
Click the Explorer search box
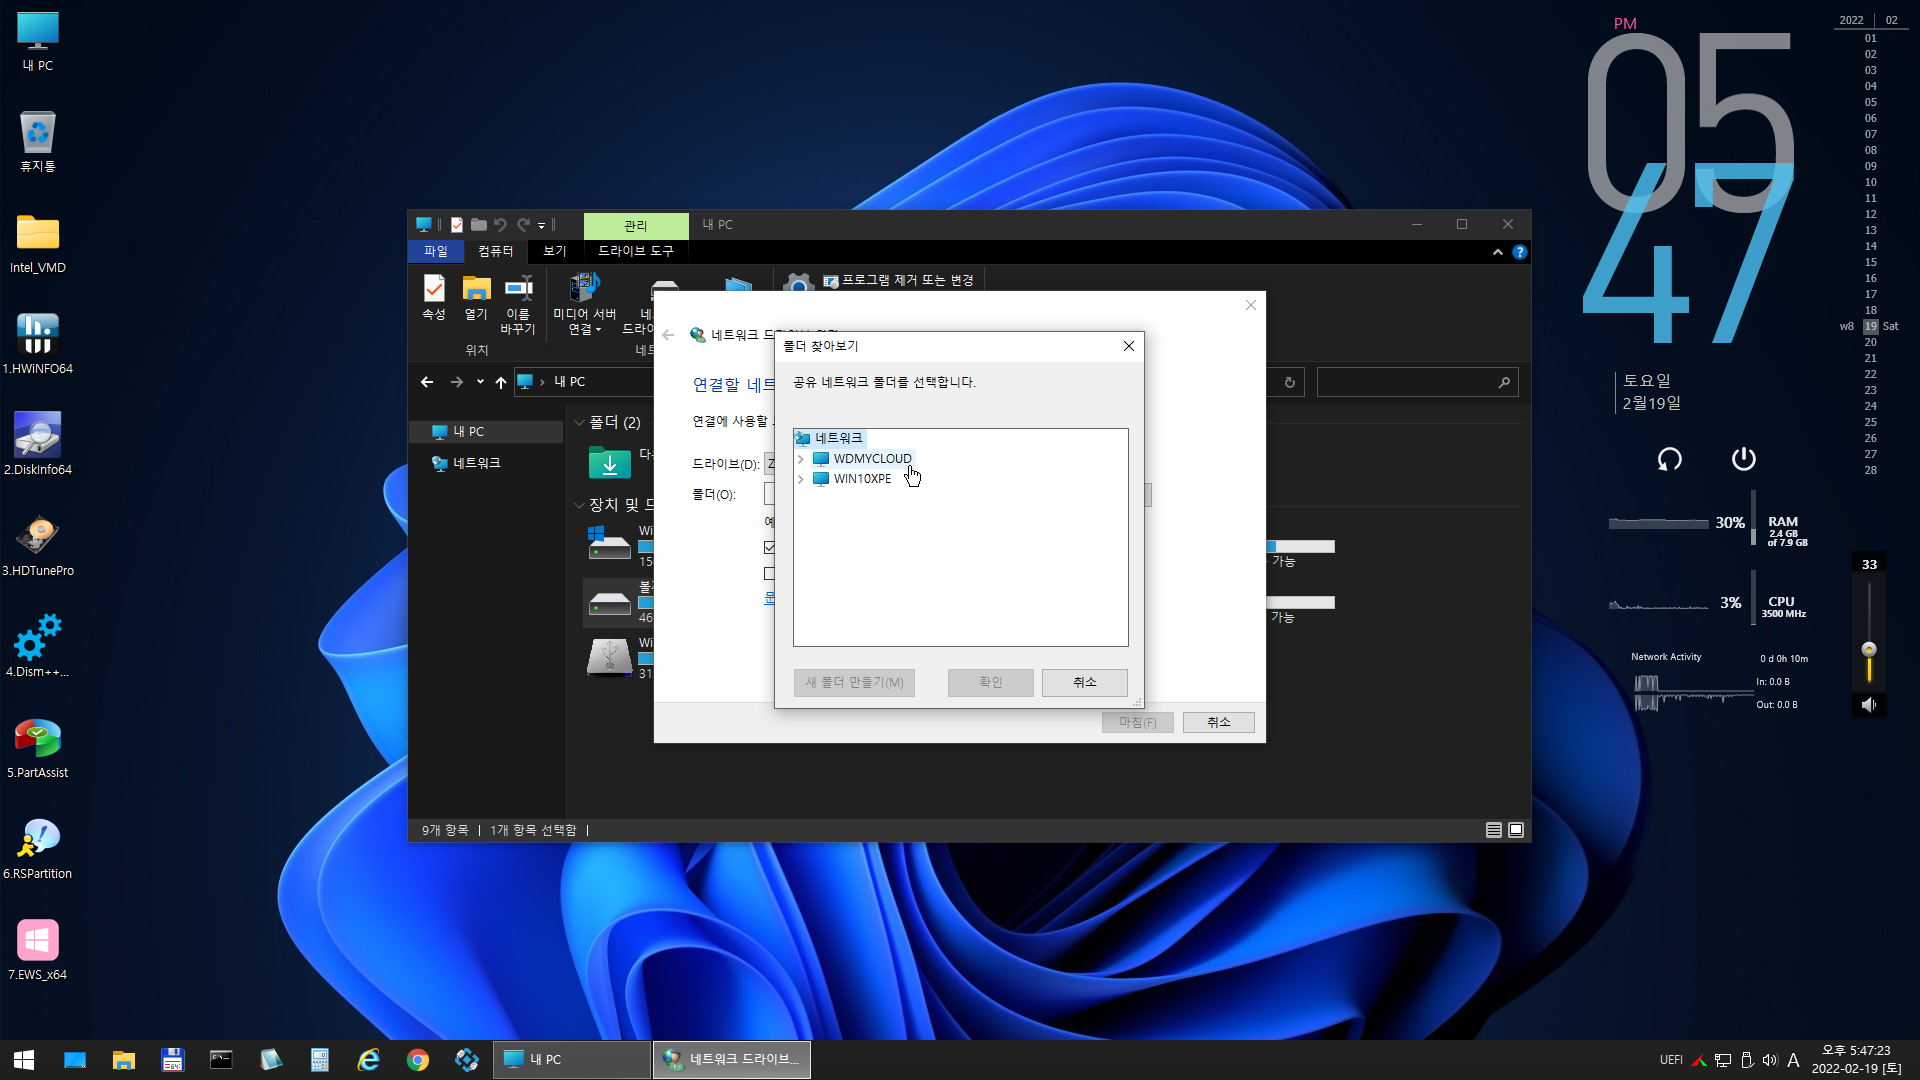[x=1417, y=382]
